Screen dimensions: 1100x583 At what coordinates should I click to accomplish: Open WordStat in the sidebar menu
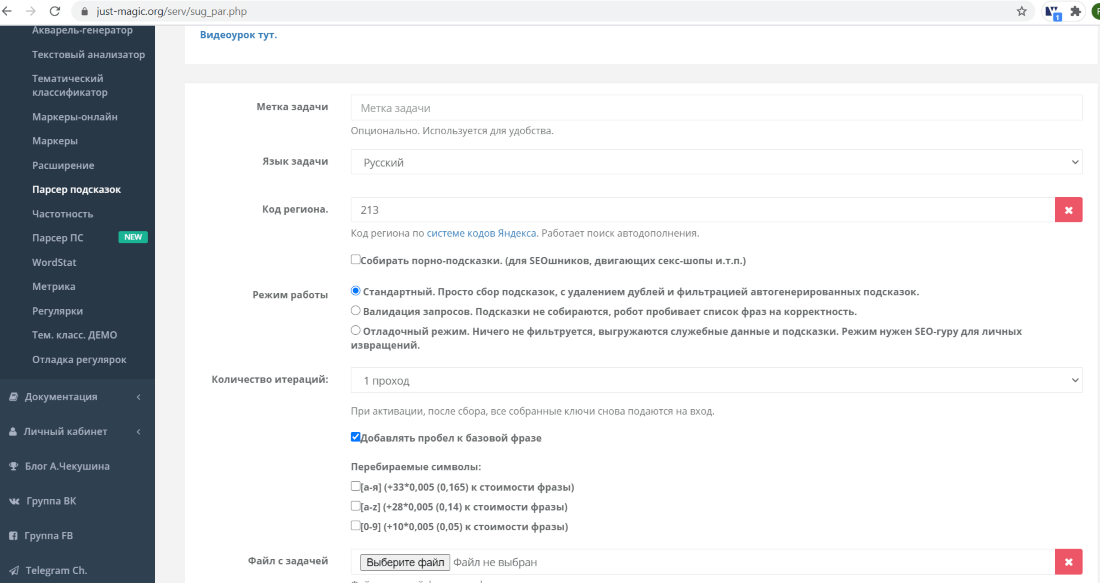click(x=54, y=262)
